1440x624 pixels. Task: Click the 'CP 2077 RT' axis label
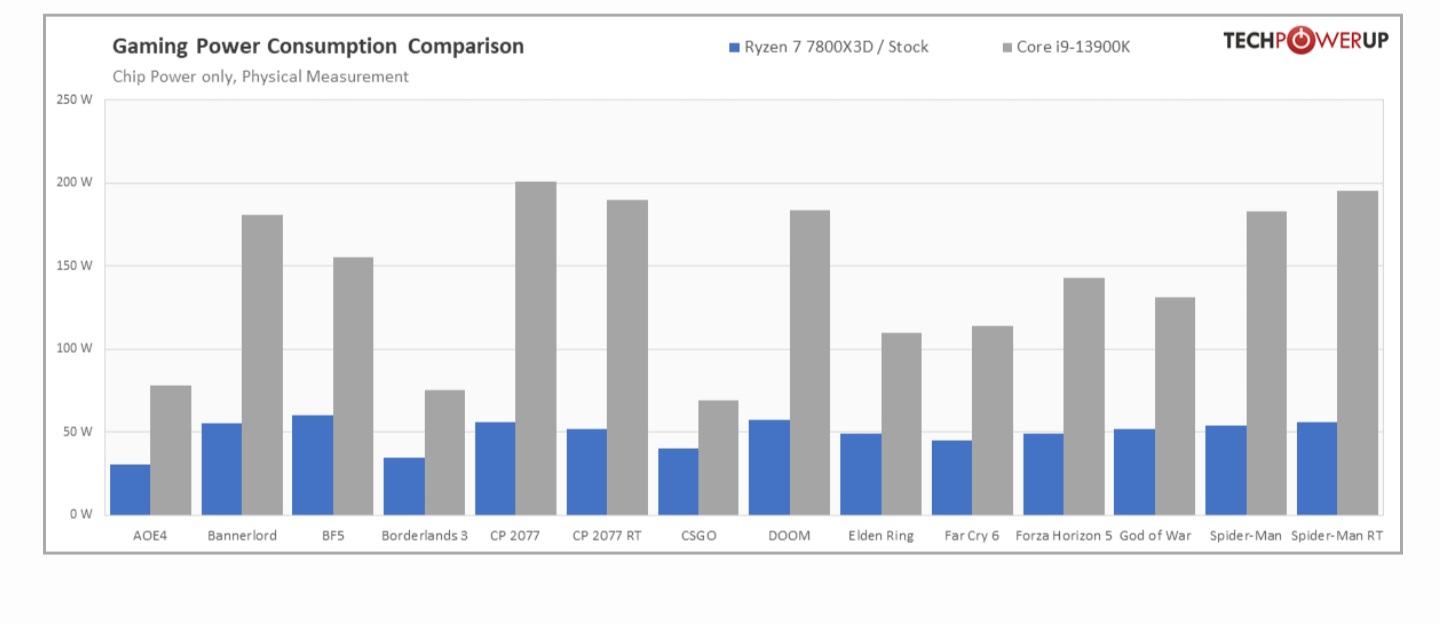coord(607,535)
